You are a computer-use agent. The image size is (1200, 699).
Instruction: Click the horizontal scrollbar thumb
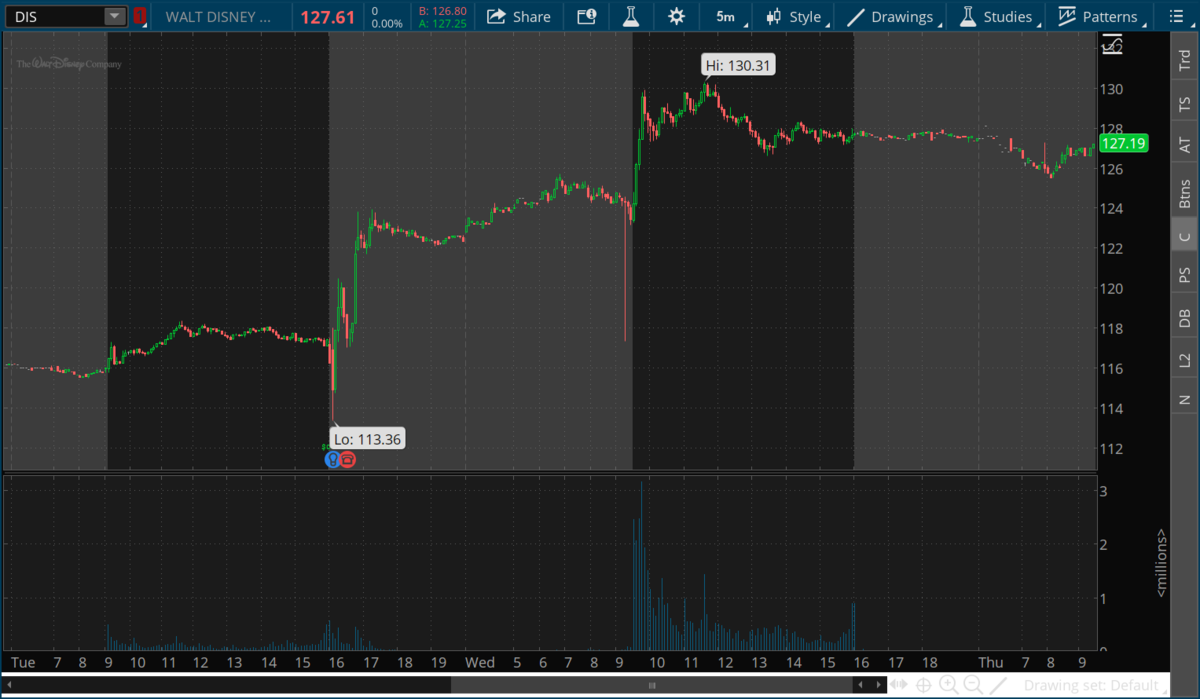click(653, 685)
